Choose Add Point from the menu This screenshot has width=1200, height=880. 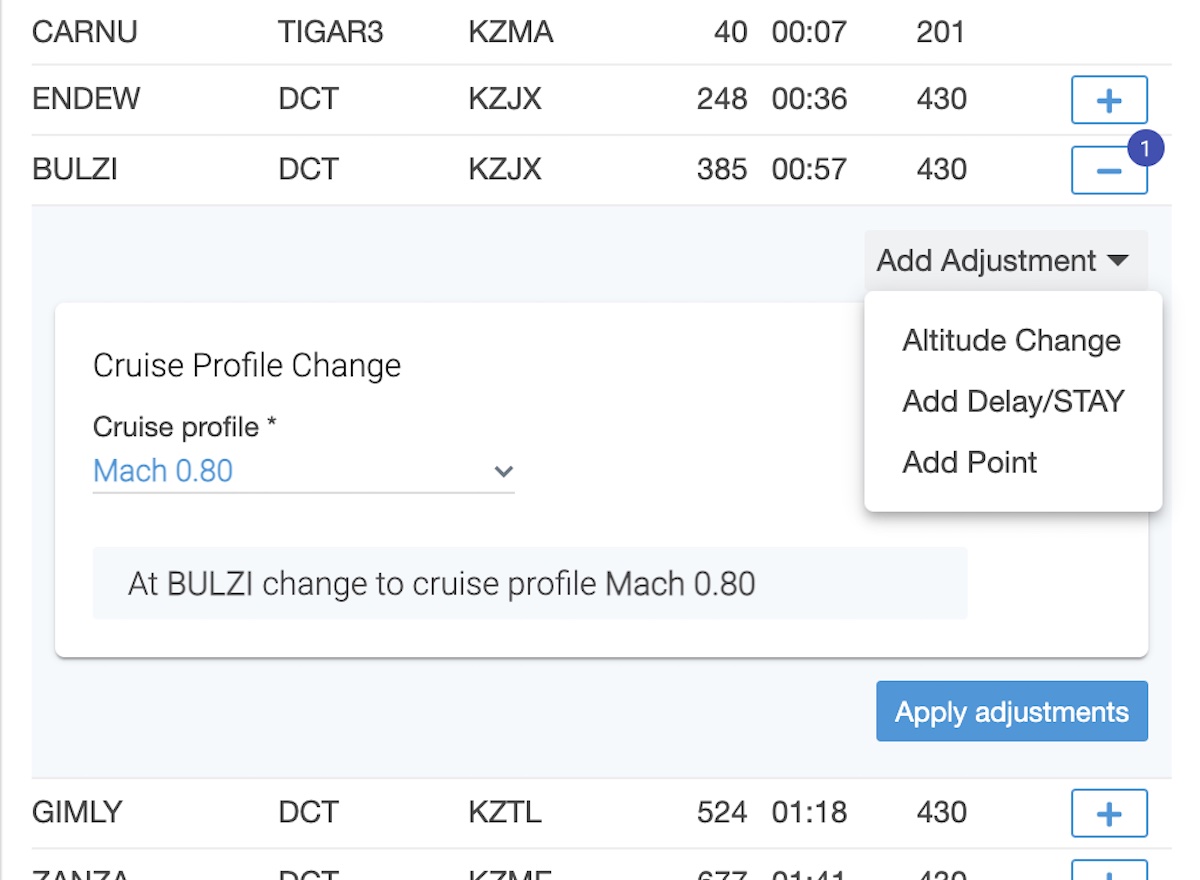pos(970,462)
